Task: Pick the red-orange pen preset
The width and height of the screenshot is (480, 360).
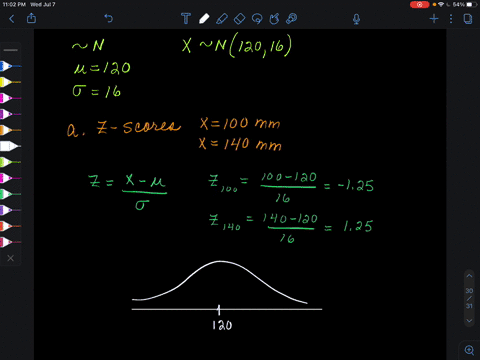Action: 10,226
